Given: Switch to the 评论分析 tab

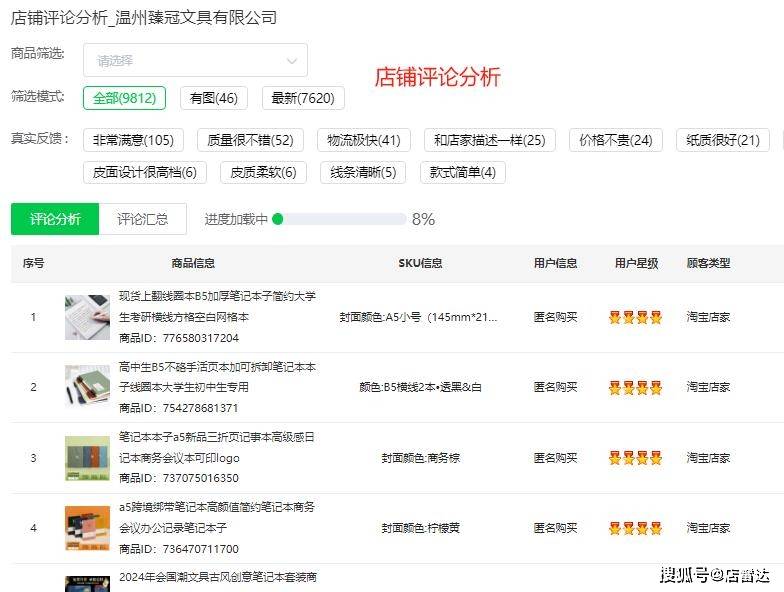Looking at the screenshot, I should (x=55, y=219).
